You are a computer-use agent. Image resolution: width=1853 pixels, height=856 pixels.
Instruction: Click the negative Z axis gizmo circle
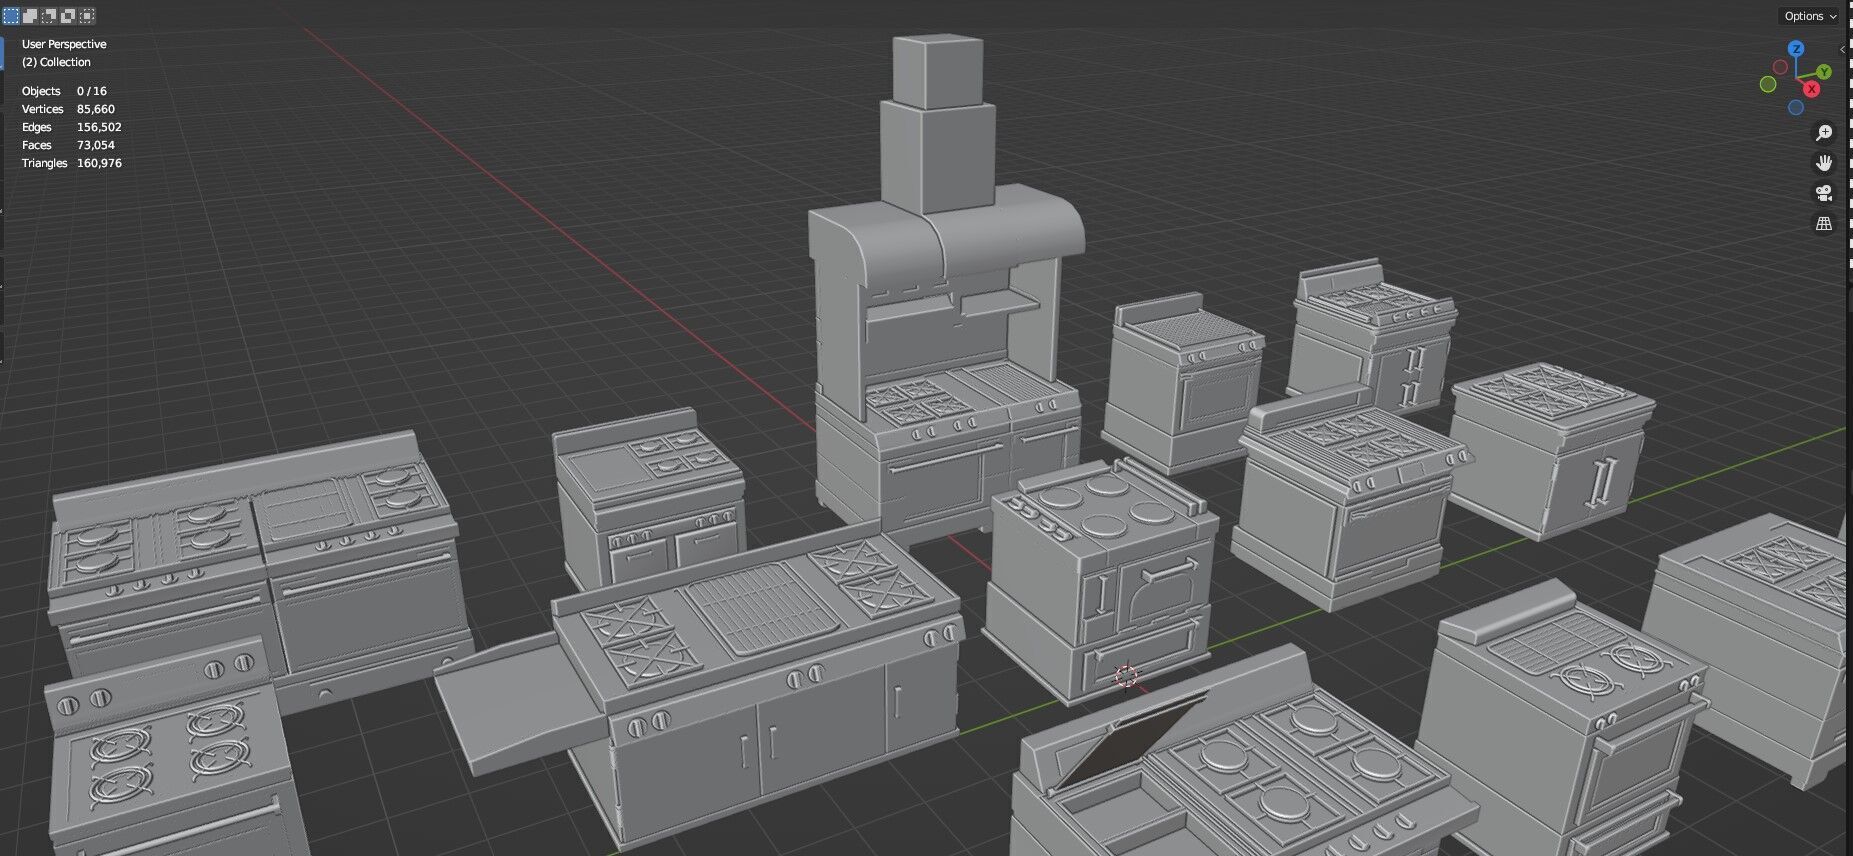click(x=1796, y=108)
